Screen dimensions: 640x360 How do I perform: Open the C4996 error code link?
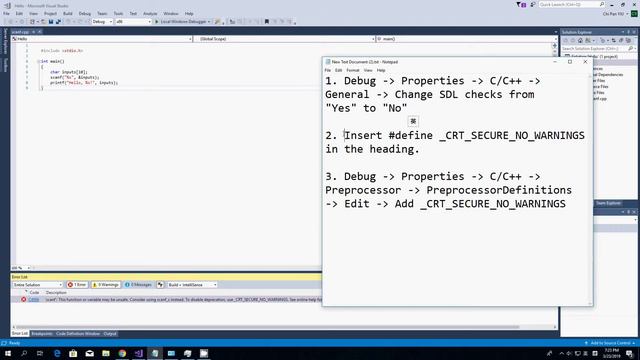(34, 300)
